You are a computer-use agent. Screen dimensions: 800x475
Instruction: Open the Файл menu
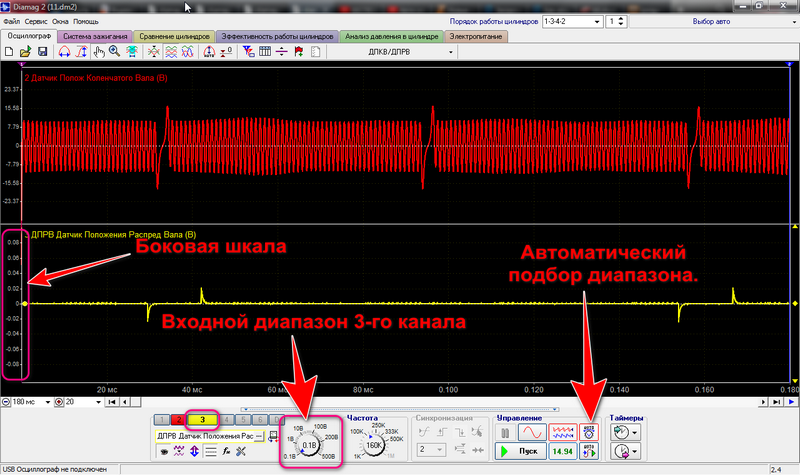click(12, 21)
